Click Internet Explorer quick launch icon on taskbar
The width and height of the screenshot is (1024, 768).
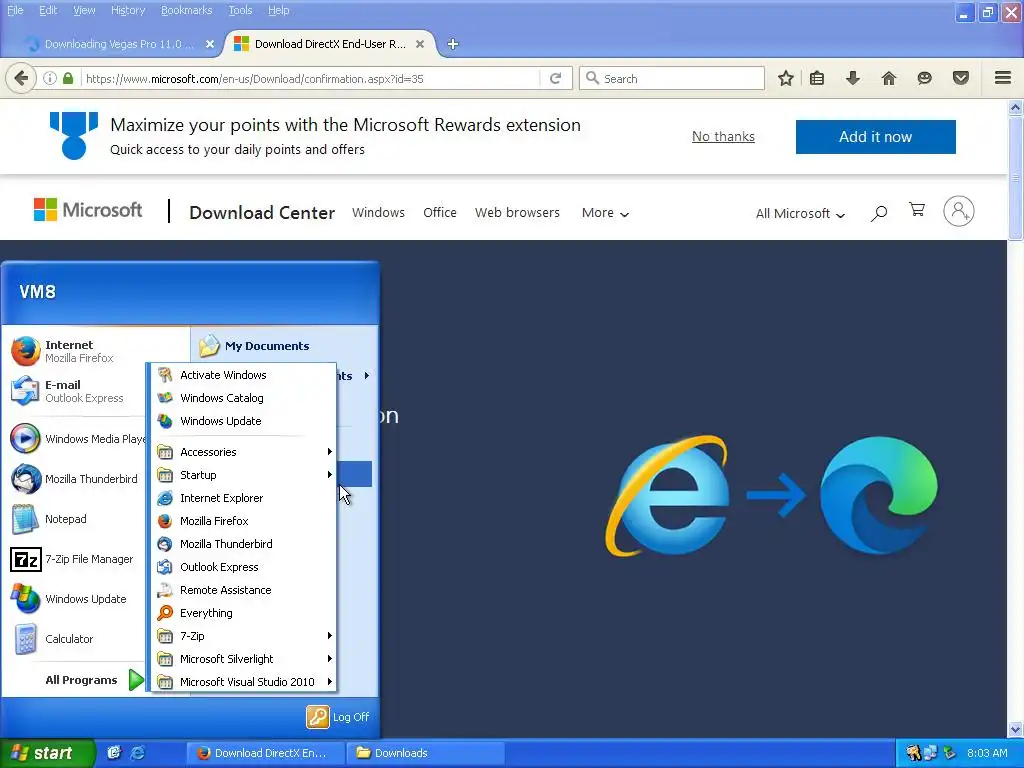[x=138, y=753]
